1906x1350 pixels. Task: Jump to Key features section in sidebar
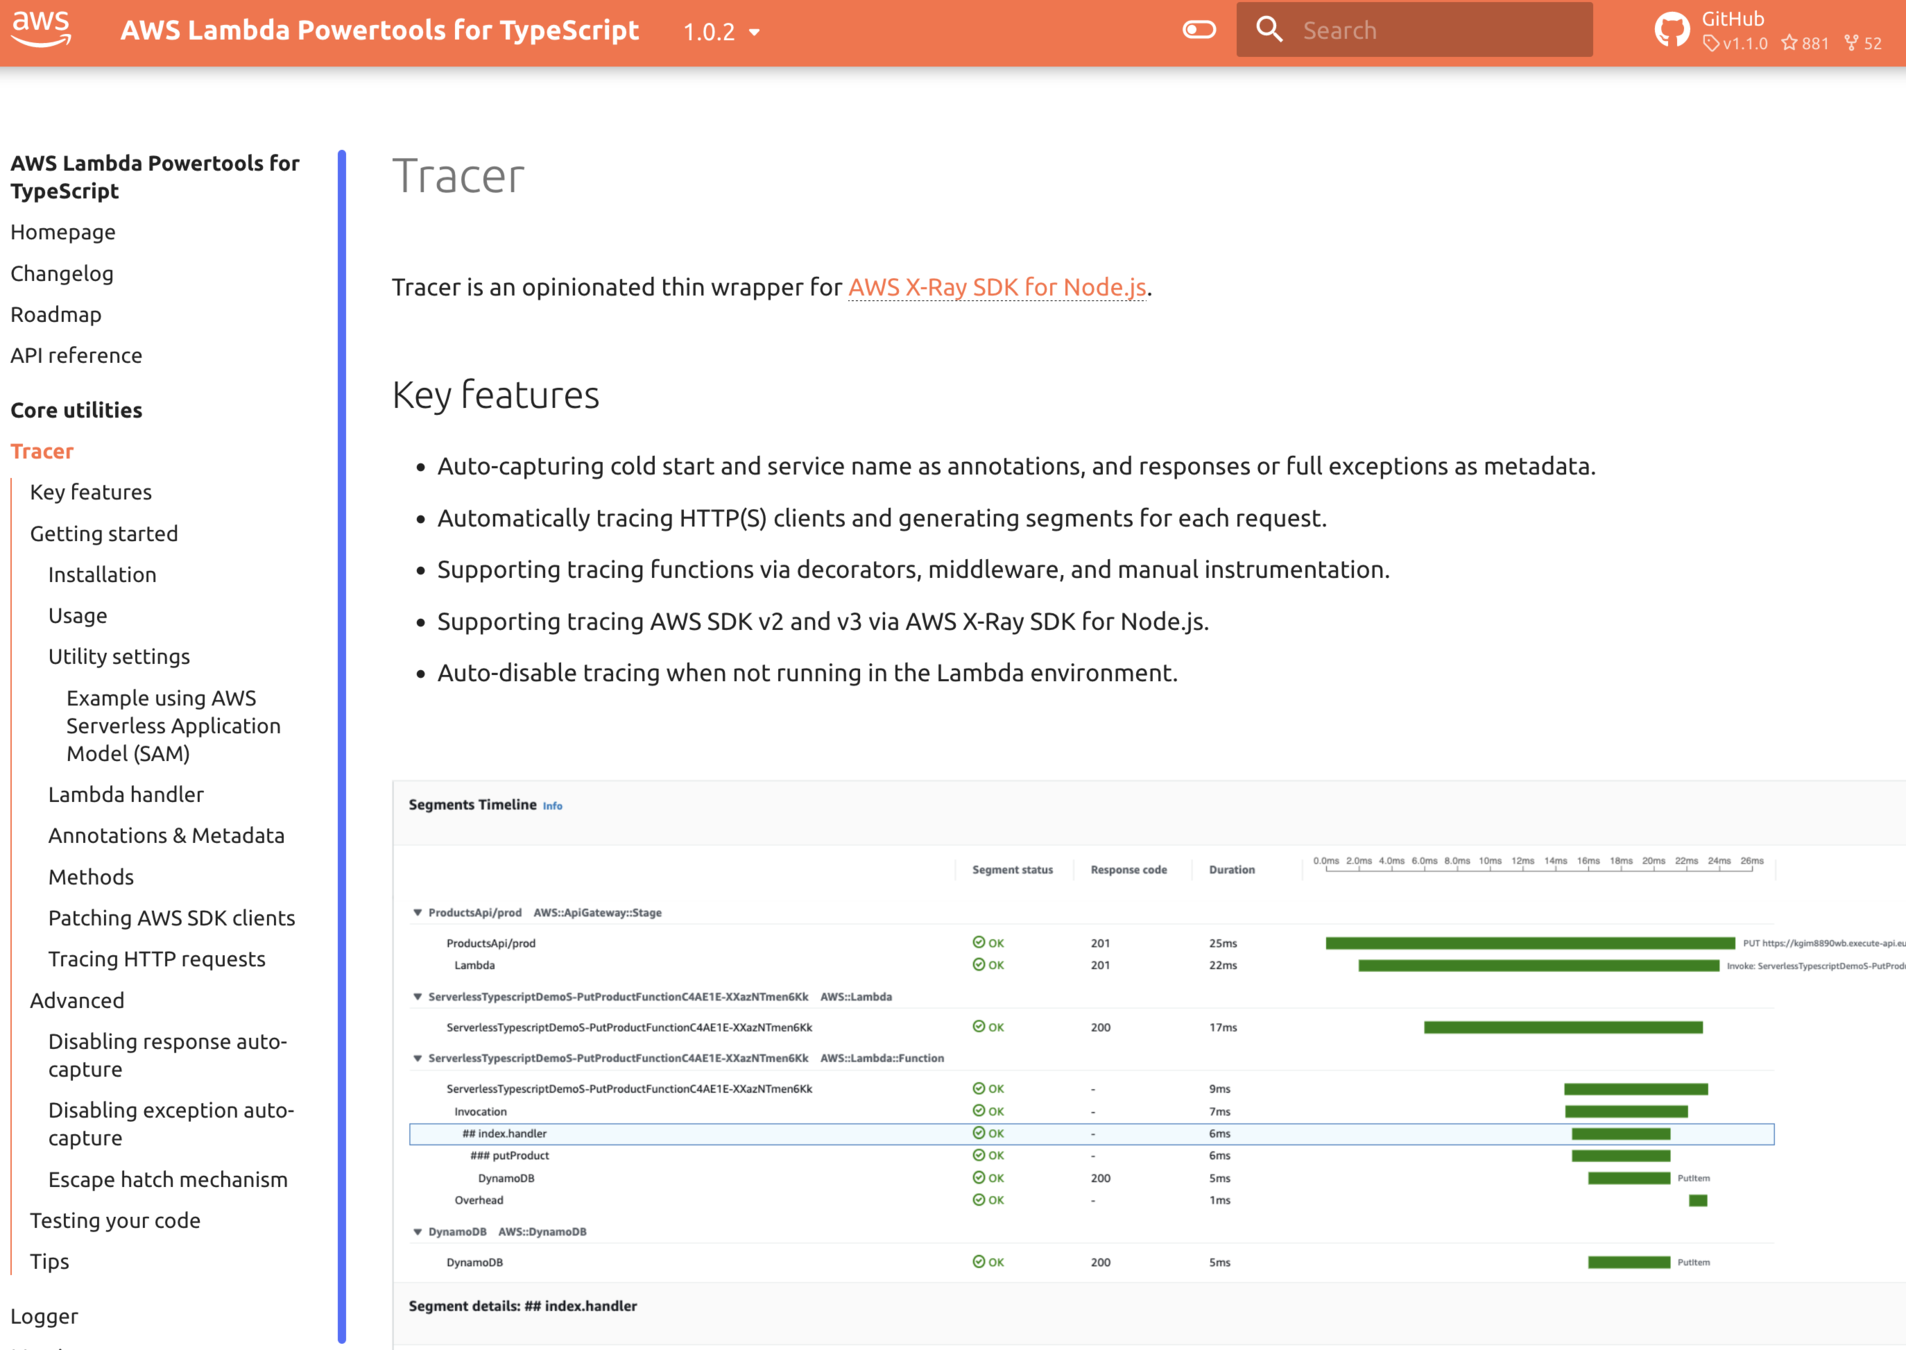(x=91, y=492)
